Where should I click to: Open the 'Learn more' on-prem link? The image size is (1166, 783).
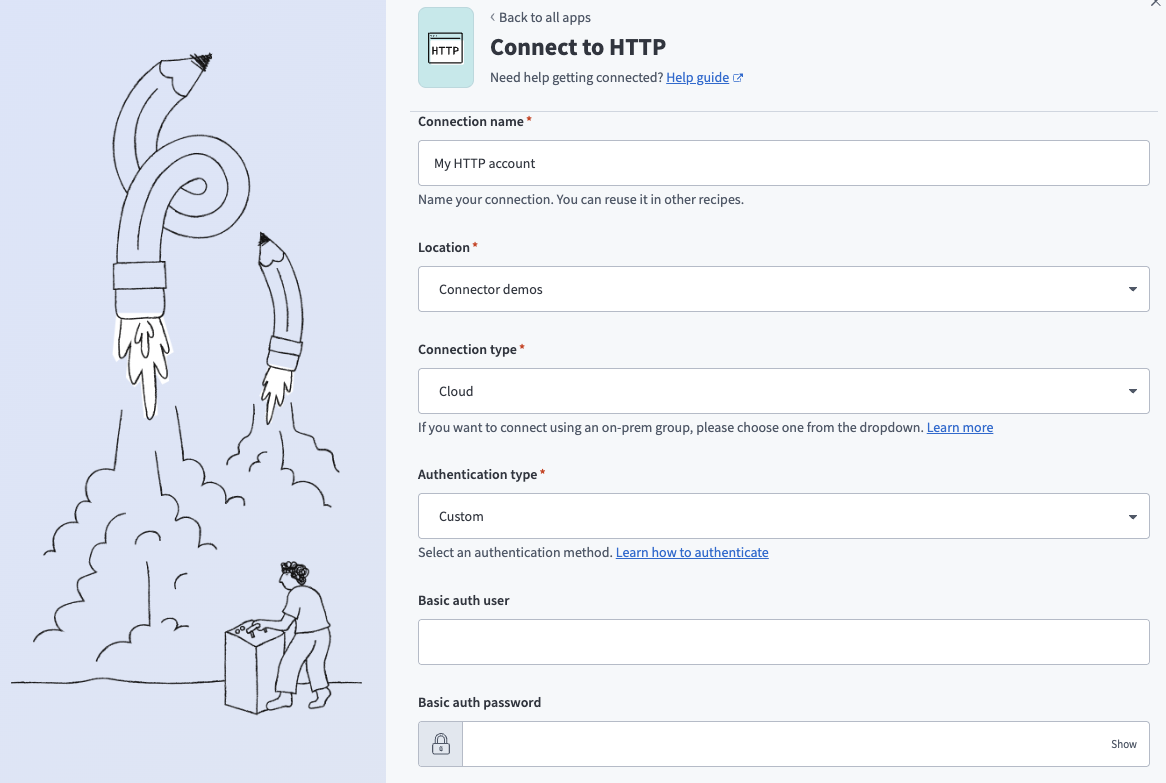[959, 427]
